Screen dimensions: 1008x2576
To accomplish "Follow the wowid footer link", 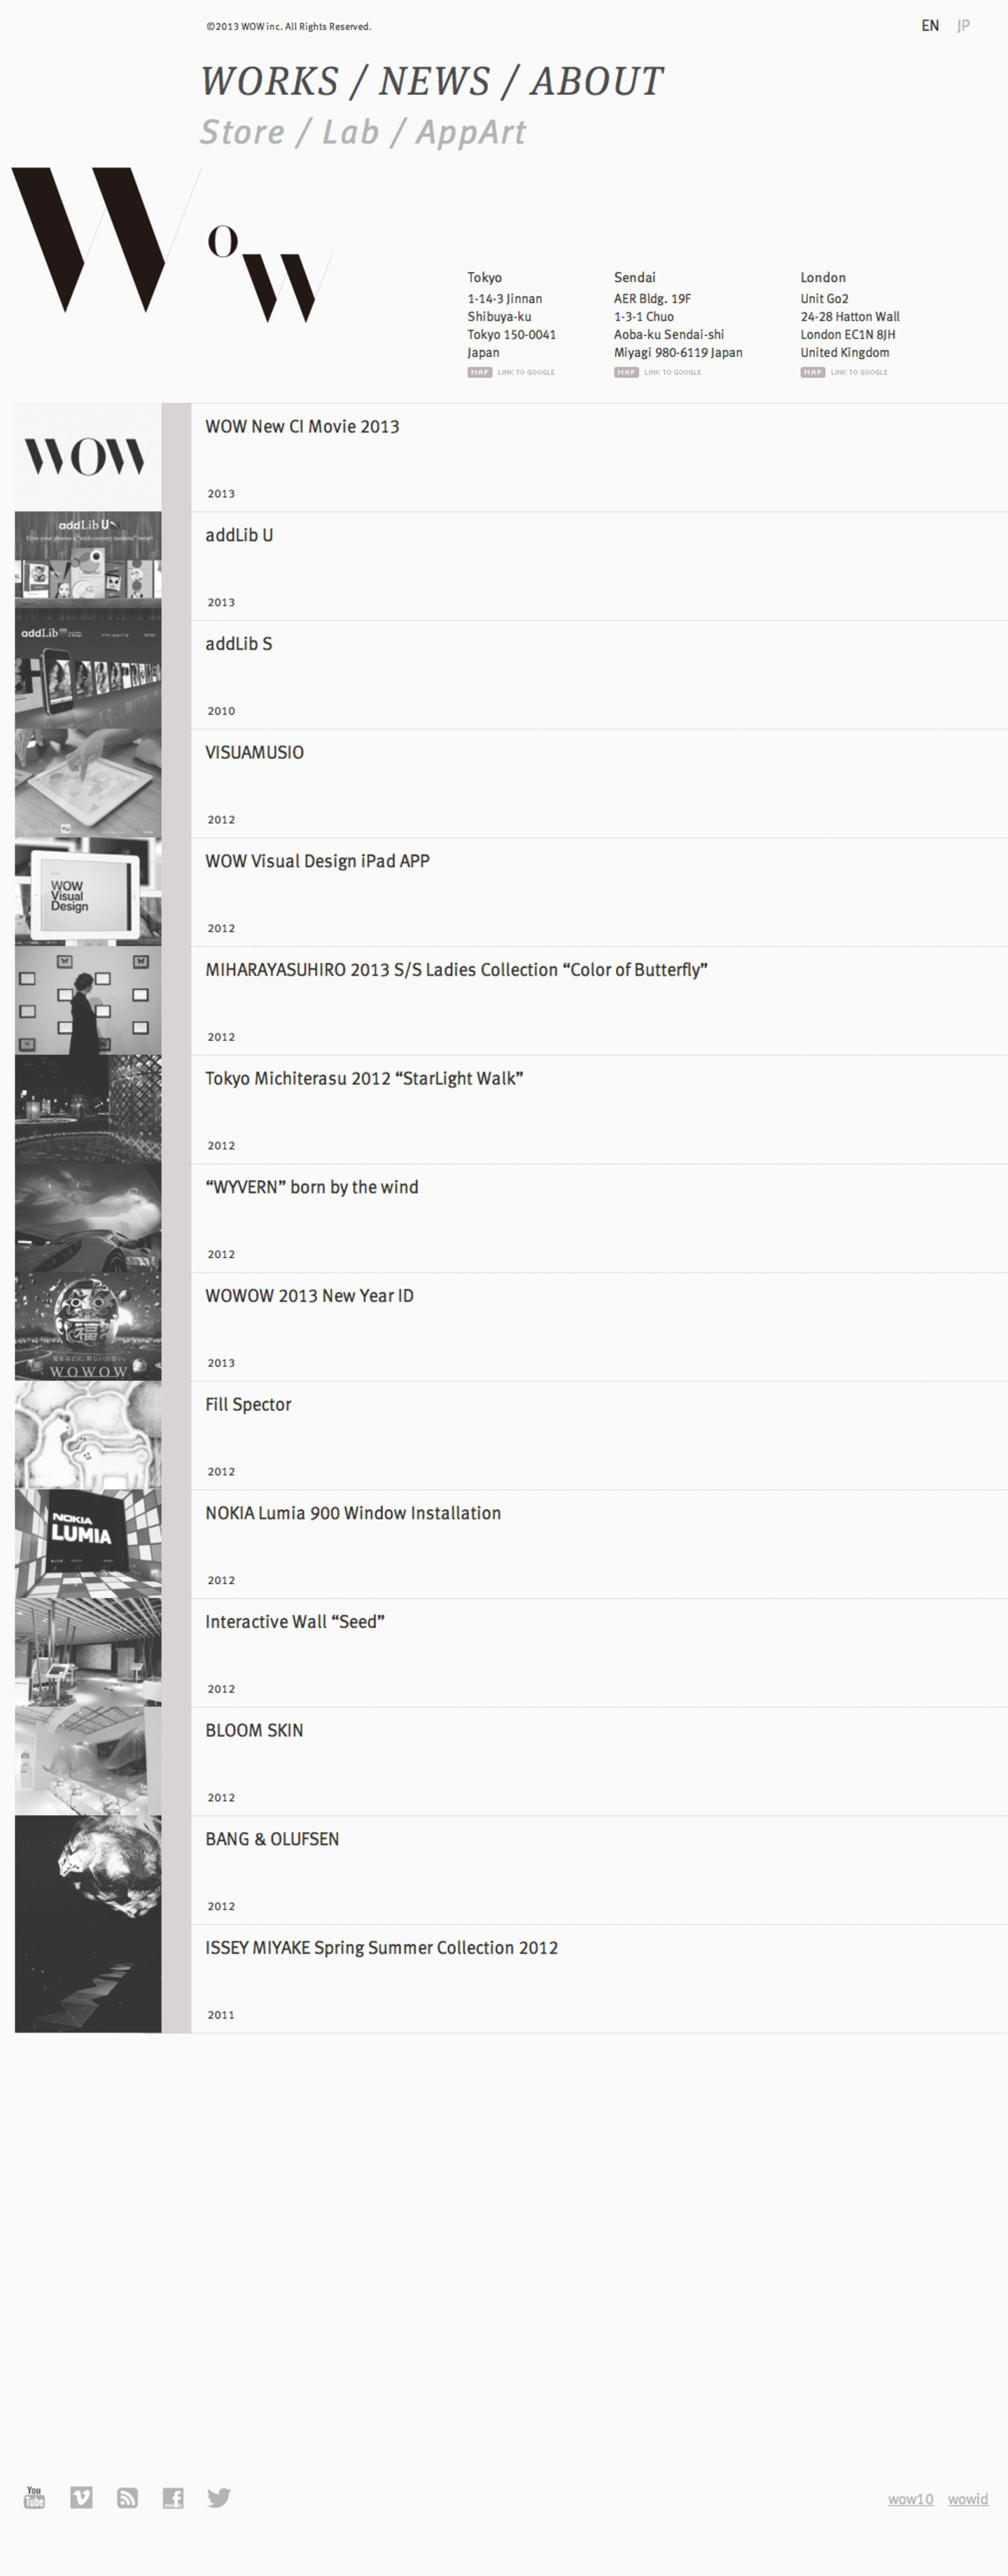I will 967,2499.
